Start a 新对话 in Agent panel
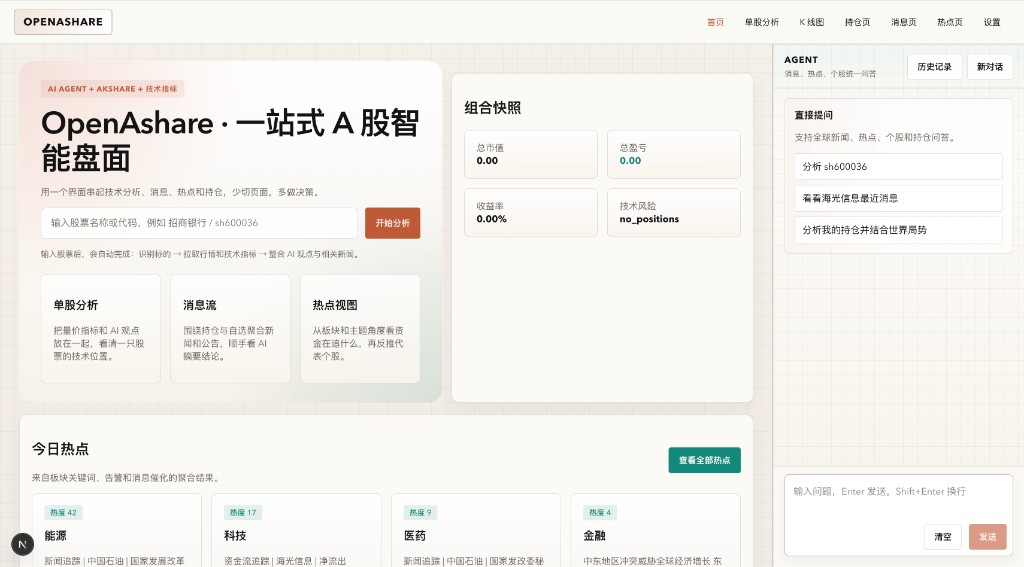Viewport: 1024px width, 567px height. click(989, 67)
